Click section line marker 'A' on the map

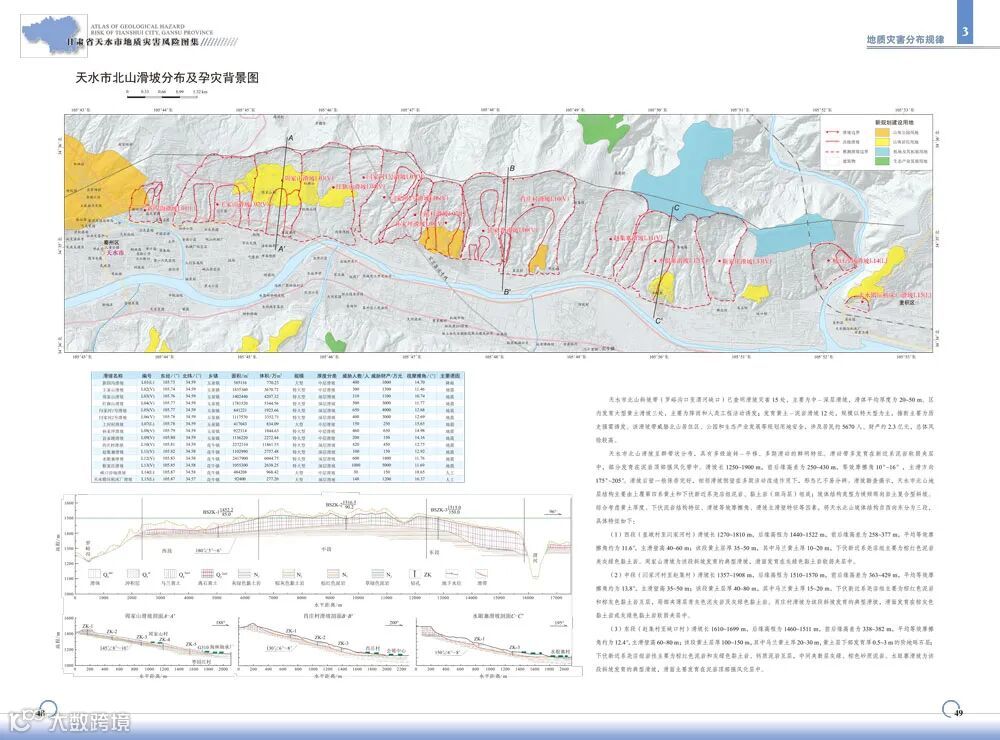pyautogui.click(x=290, y=138)
